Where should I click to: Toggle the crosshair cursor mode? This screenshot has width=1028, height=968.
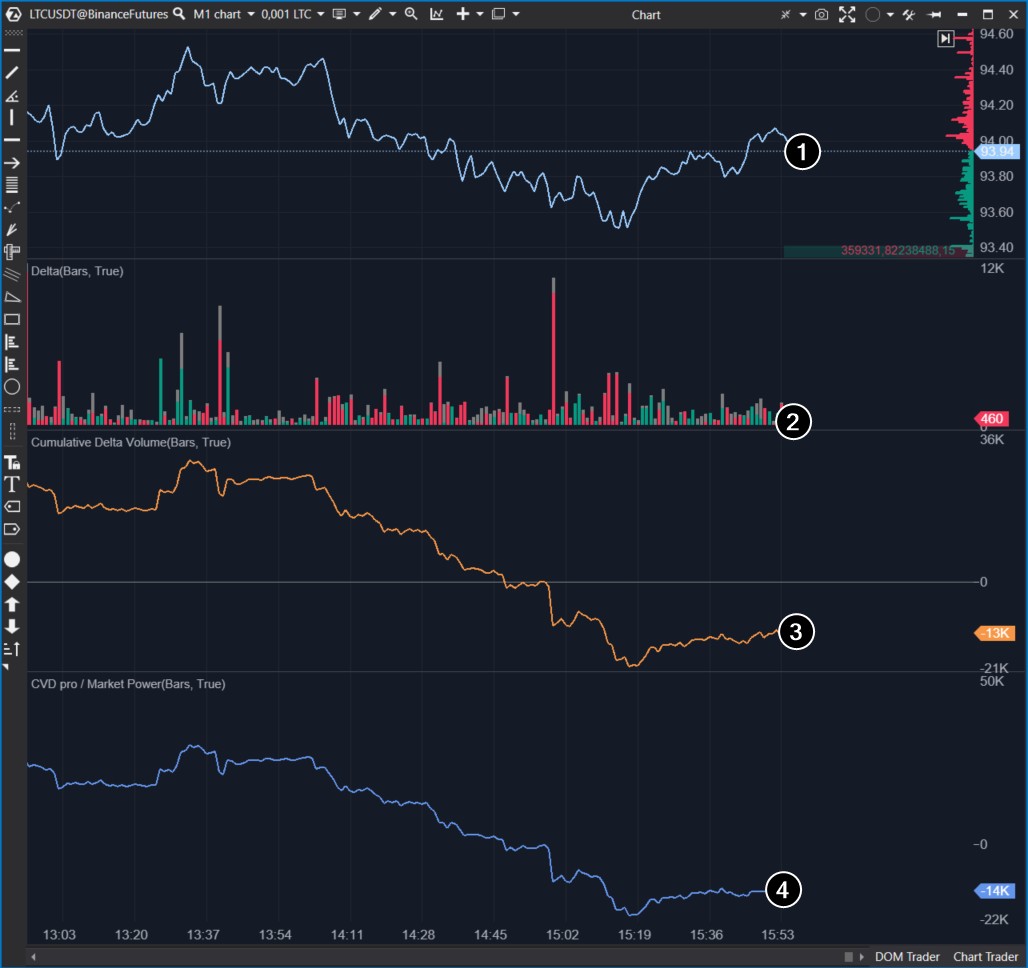(785, 14)
